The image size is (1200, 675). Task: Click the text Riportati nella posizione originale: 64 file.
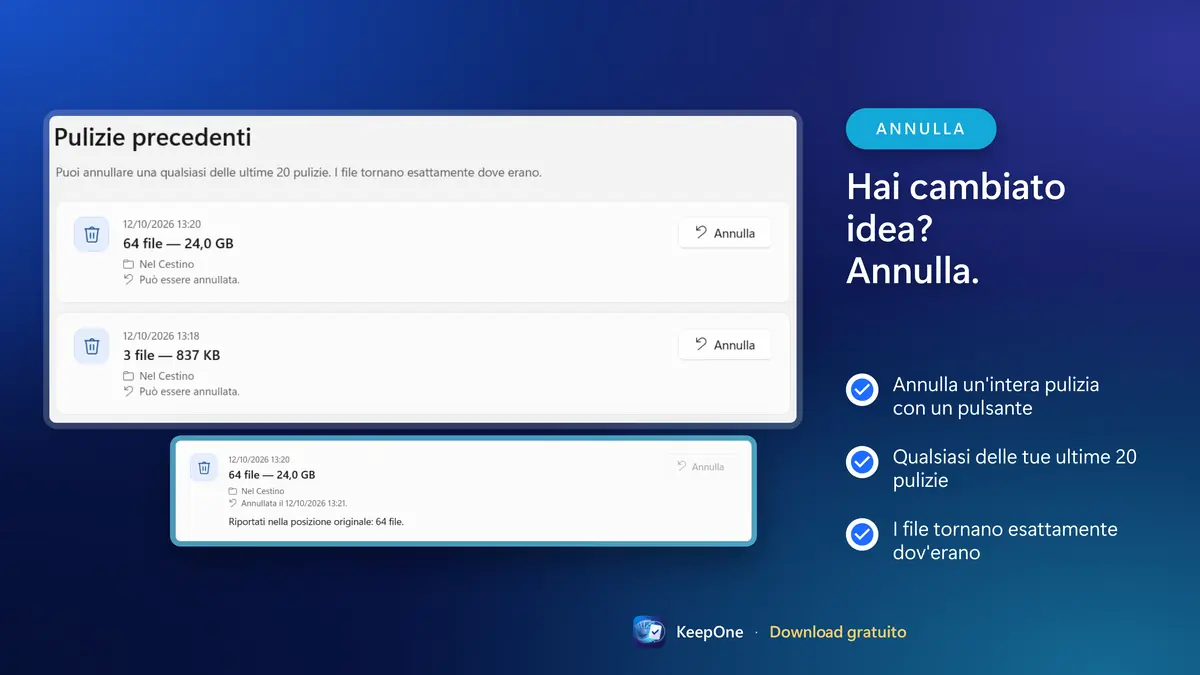coord(316,522)
